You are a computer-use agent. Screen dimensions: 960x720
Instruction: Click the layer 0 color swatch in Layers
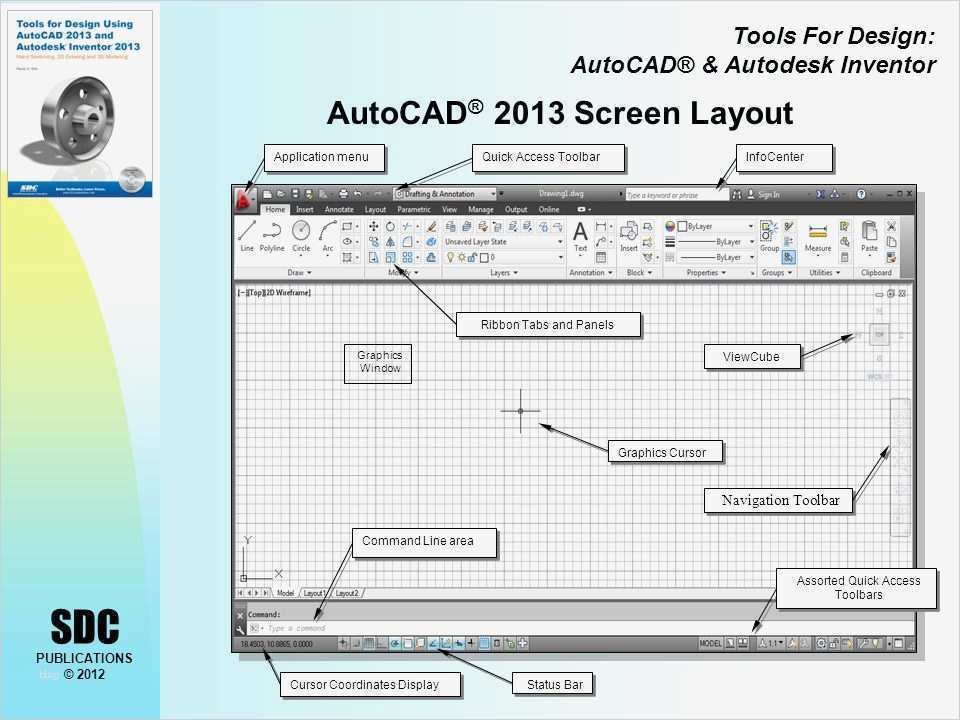484,258
